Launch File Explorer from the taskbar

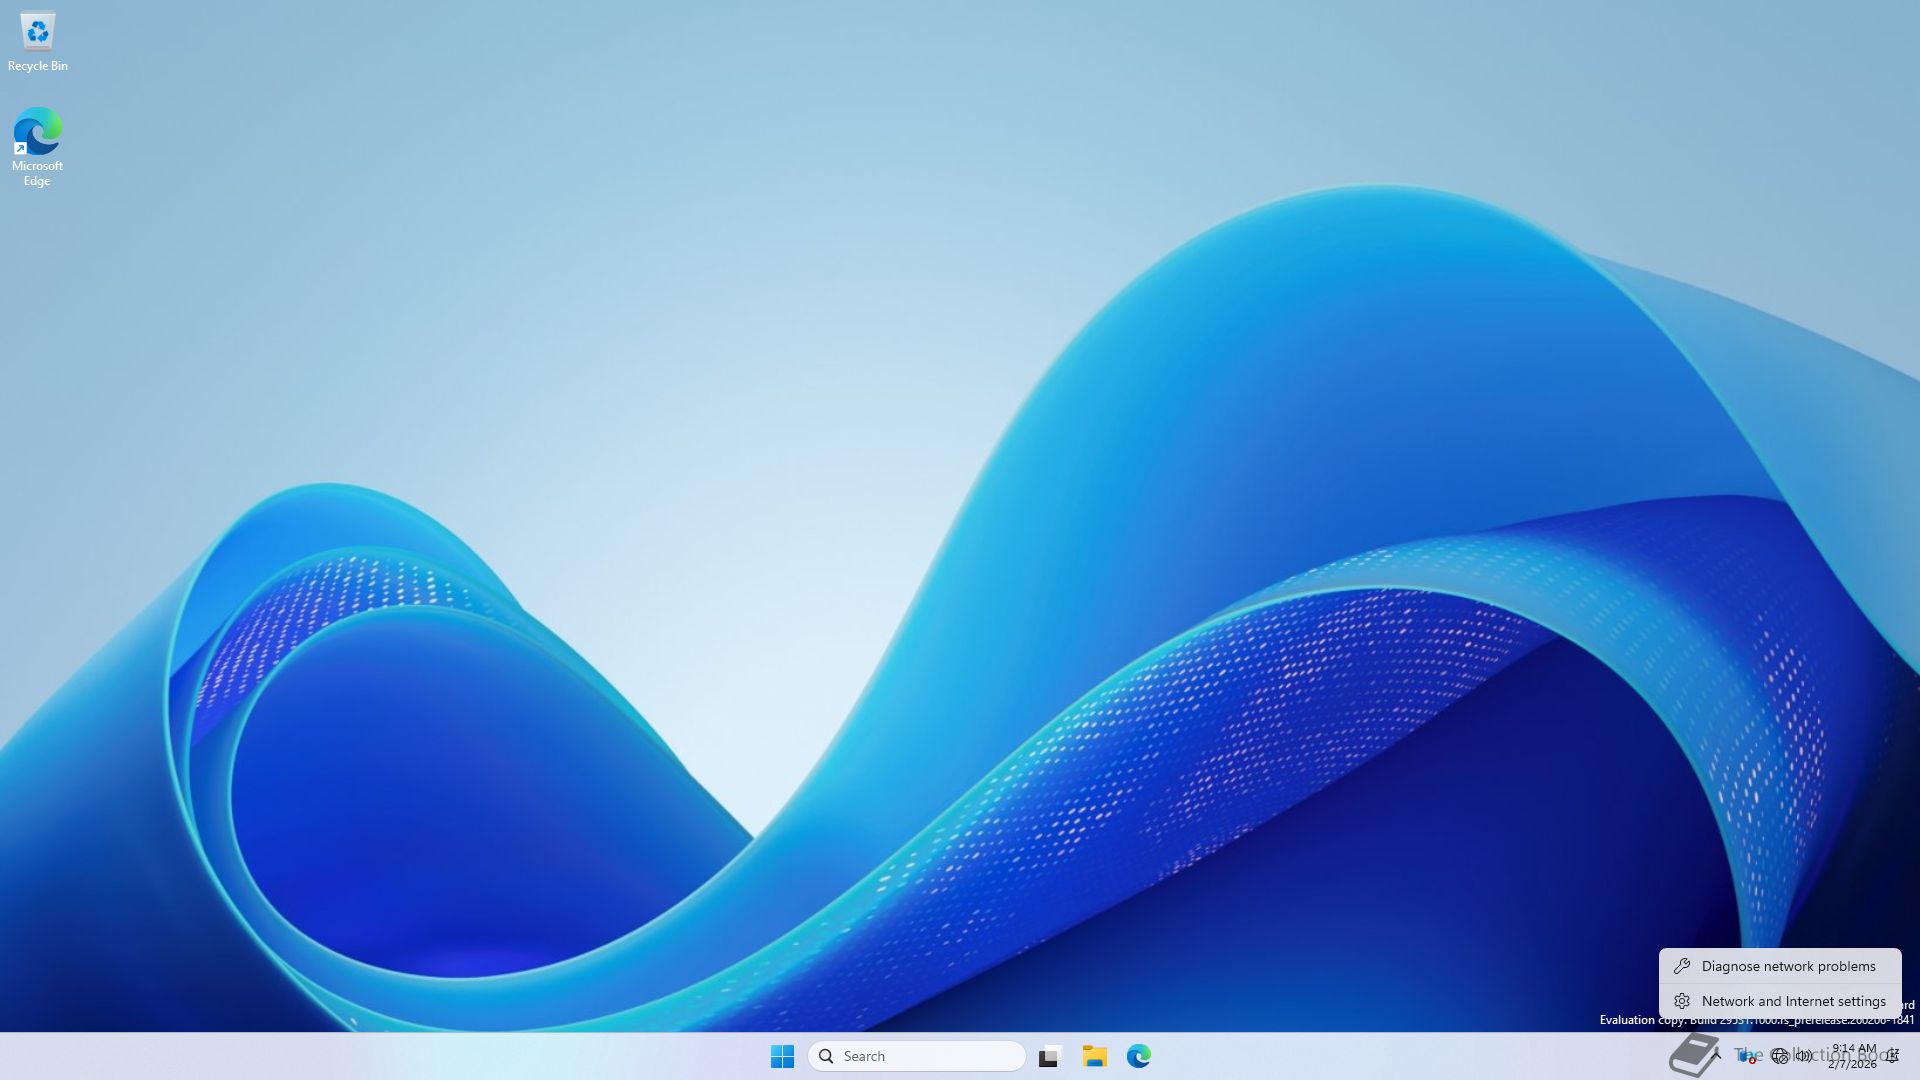tap(1094, 1056)
